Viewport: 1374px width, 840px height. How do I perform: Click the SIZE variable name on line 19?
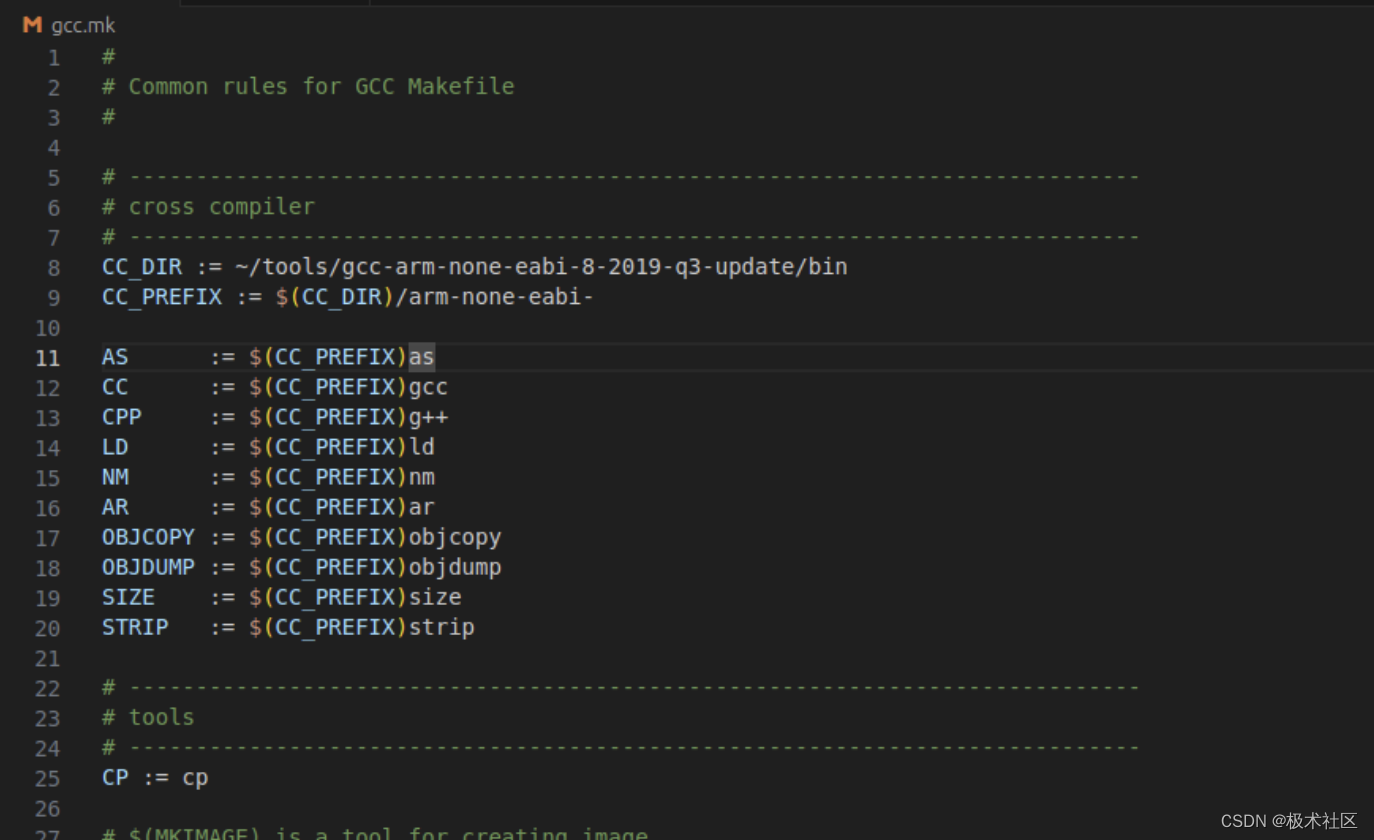(128, 597)
